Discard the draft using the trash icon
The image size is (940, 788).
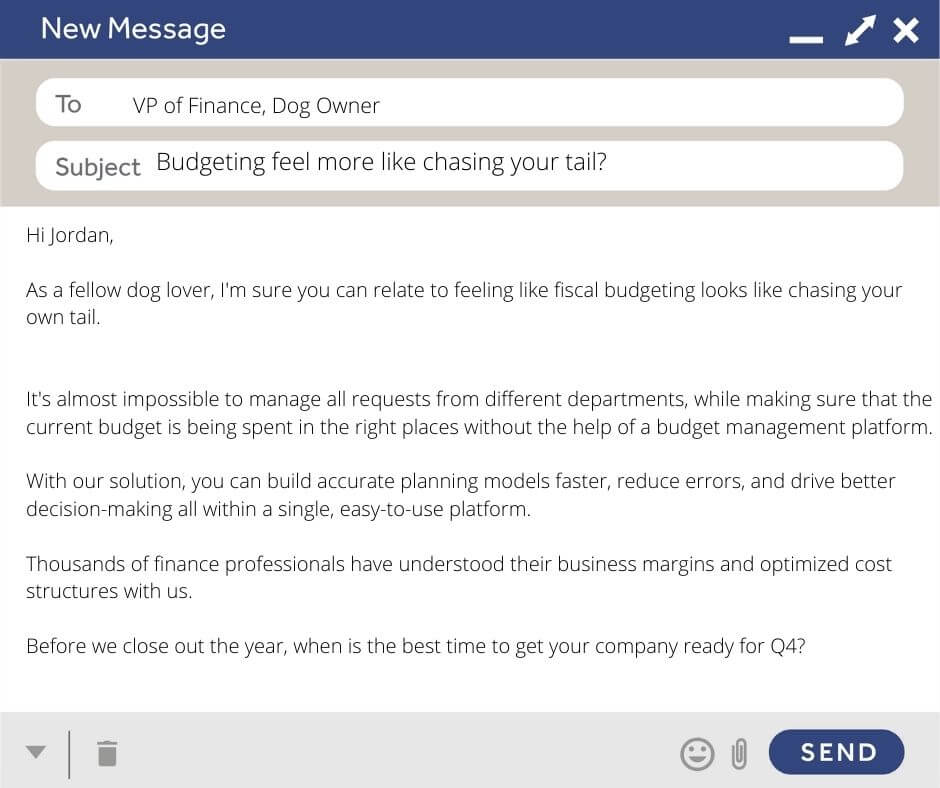click(107, 753)
